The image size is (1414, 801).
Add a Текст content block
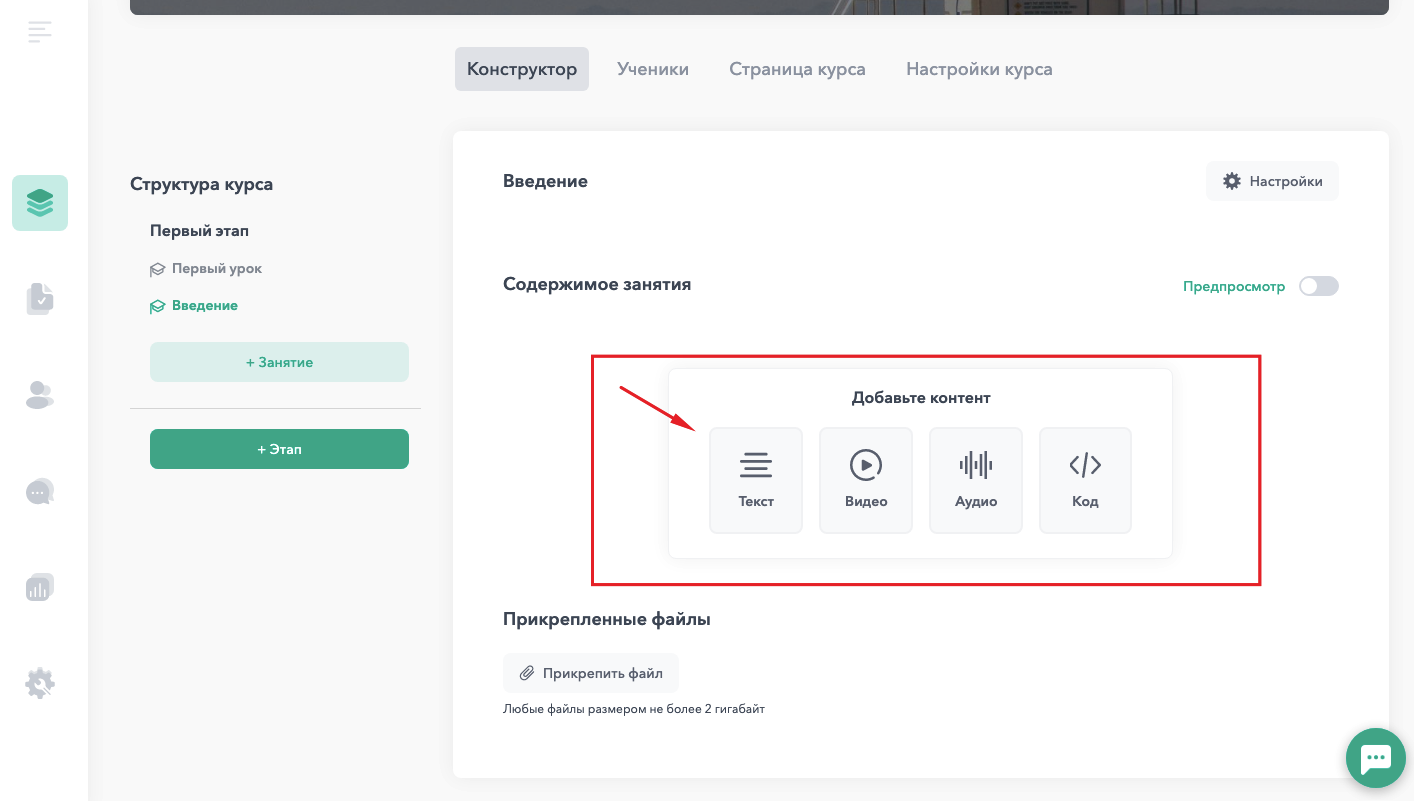tap(756, 480)
